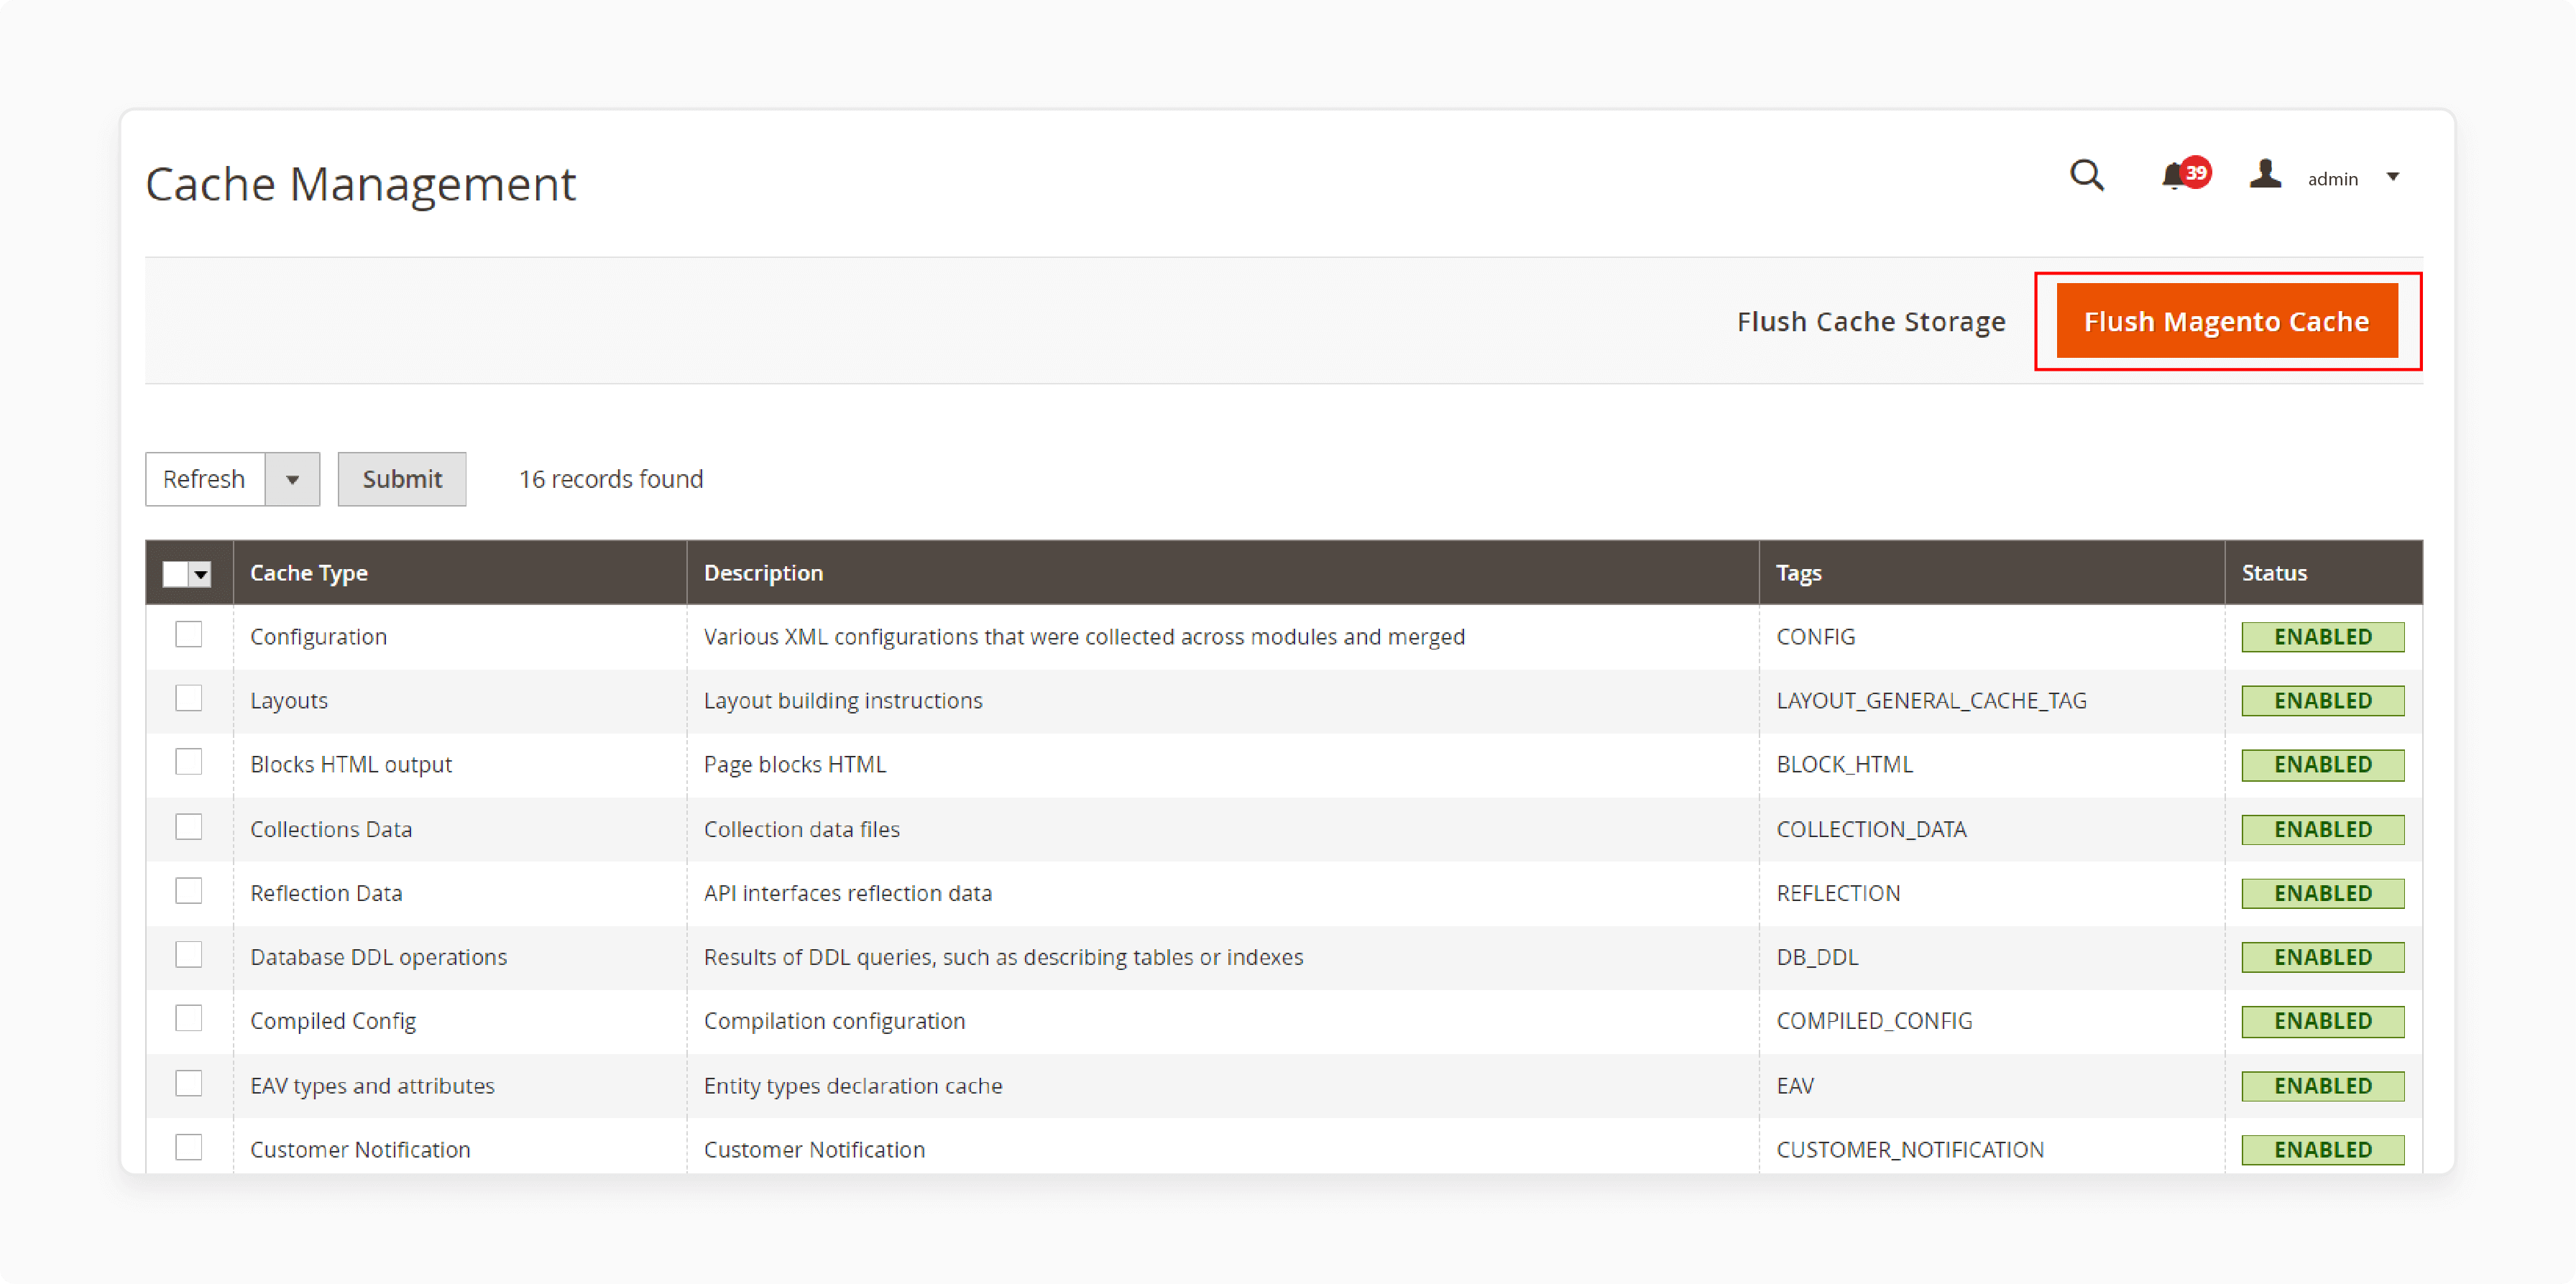2576x1284 pixels.
Task: Click the Submit button
Action: (402, 478)
